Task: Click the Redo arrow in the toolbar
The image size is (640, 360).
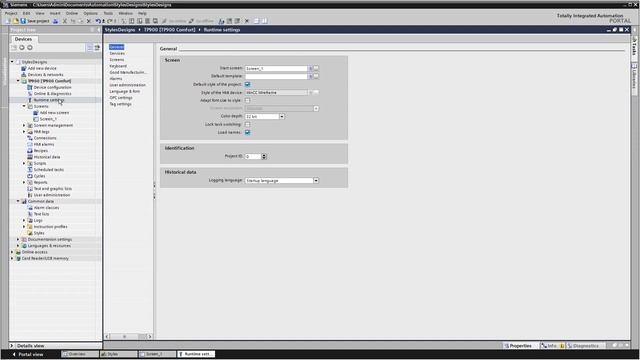Action: tap(109, 21)
